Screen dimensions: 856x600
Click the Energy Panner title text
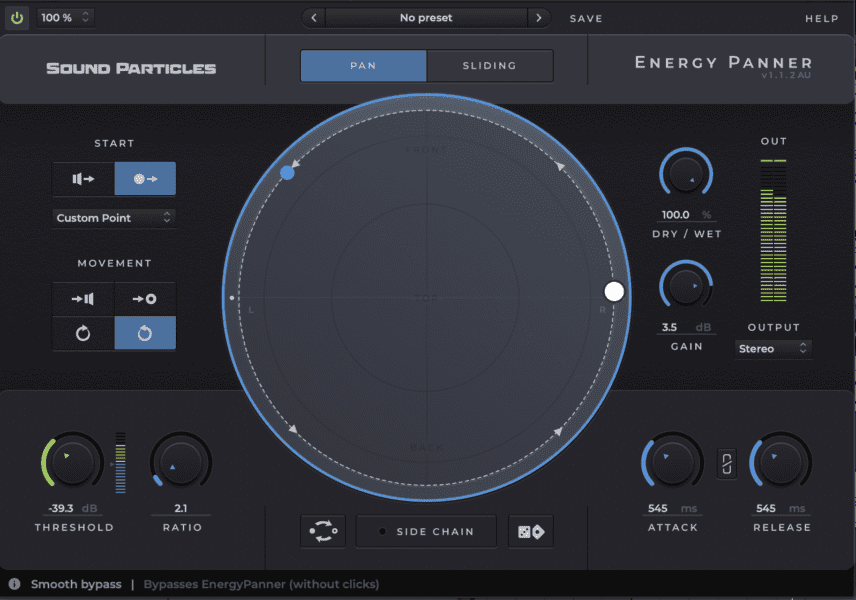tap(723, 62)
